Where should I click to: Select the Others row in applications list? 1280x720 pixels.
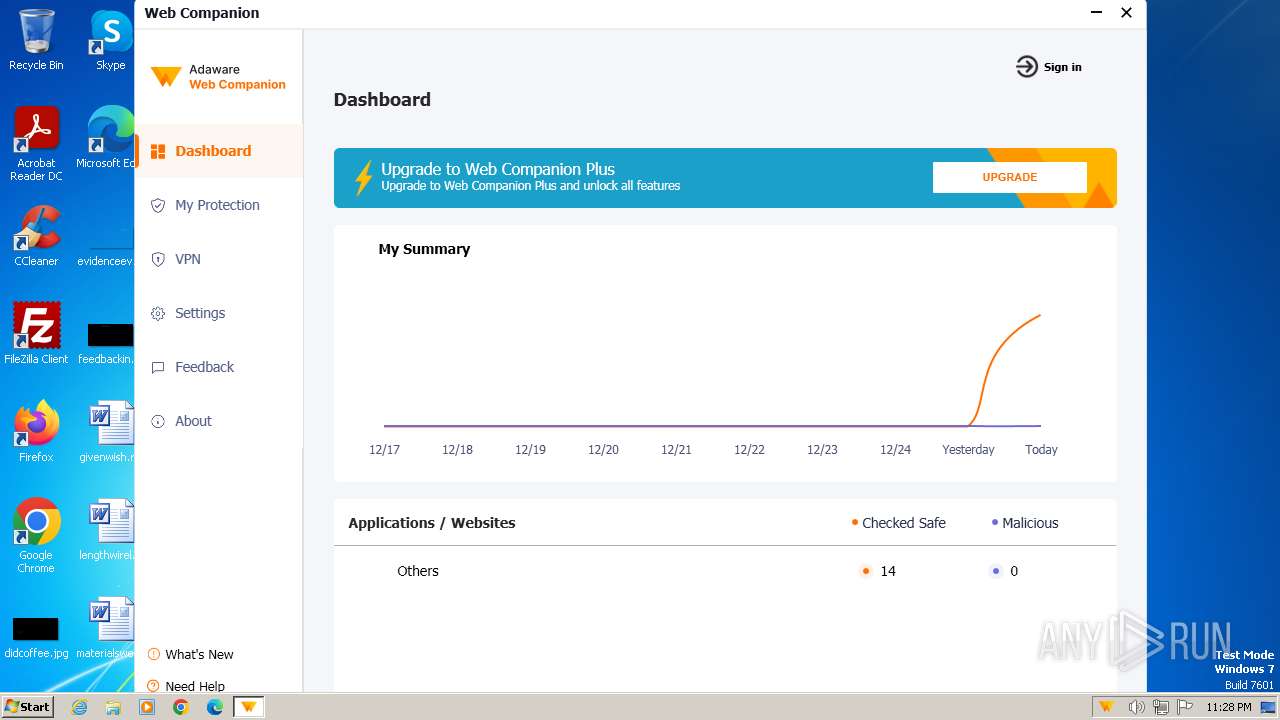click(725, 571)
